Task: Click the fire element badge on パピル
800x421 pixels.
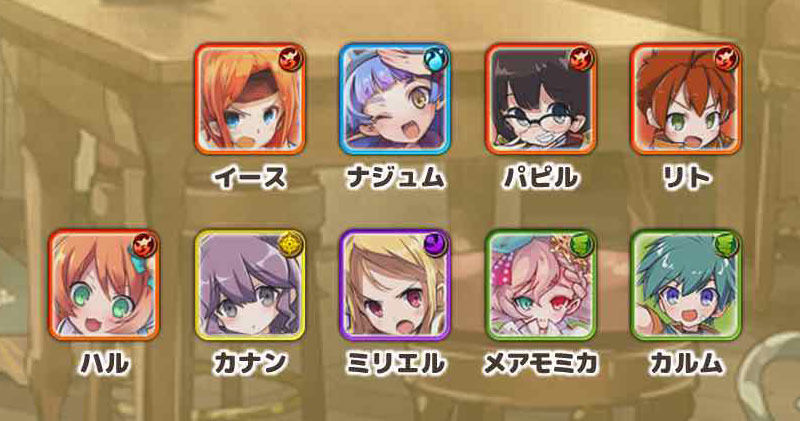Action: pos(582,58)
